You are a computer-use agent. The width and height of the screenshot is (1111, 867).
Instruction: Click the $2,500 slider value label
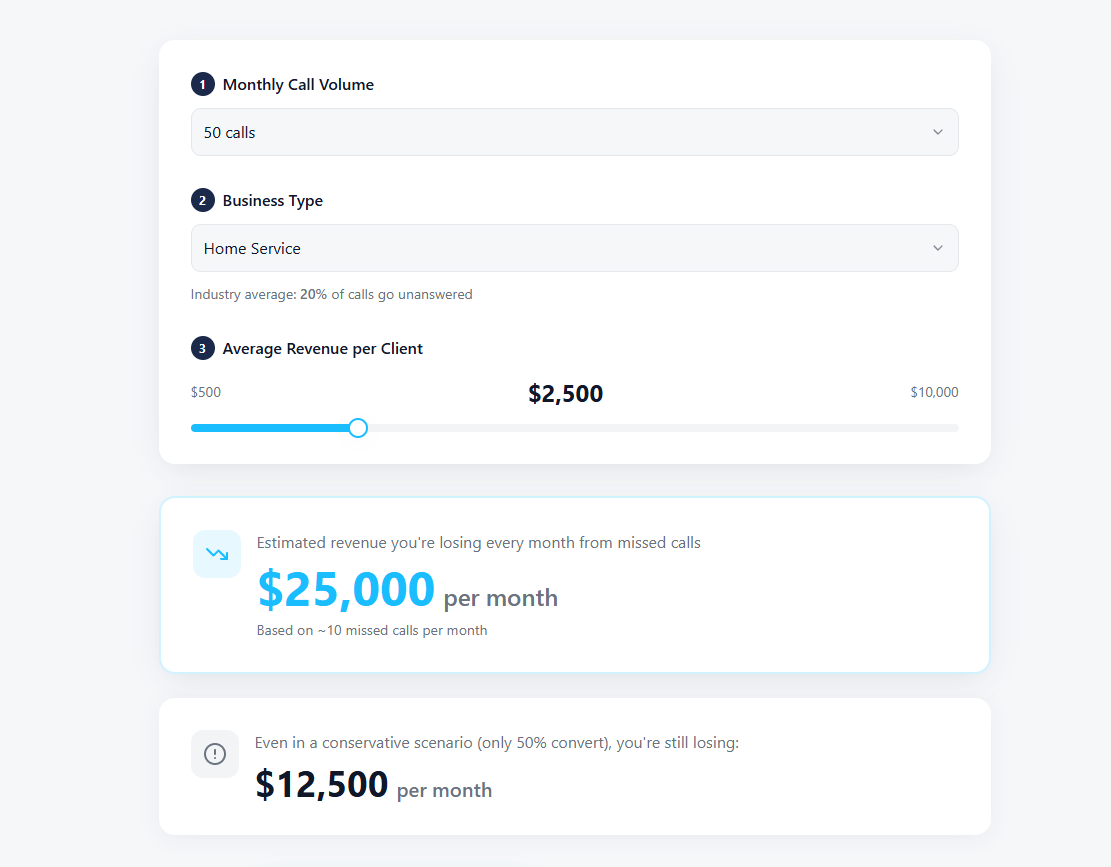tap(565, 394)
